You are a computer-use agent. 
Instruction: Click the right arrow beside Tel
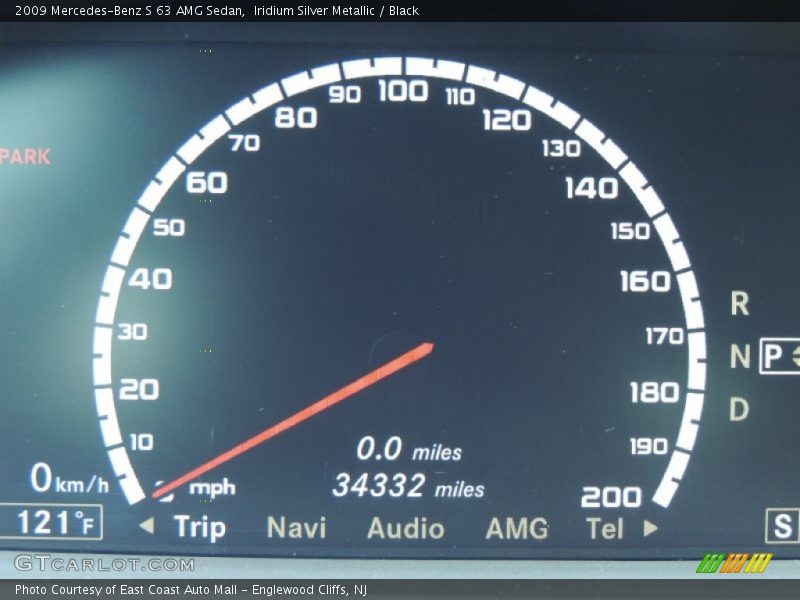coord(651,528)
